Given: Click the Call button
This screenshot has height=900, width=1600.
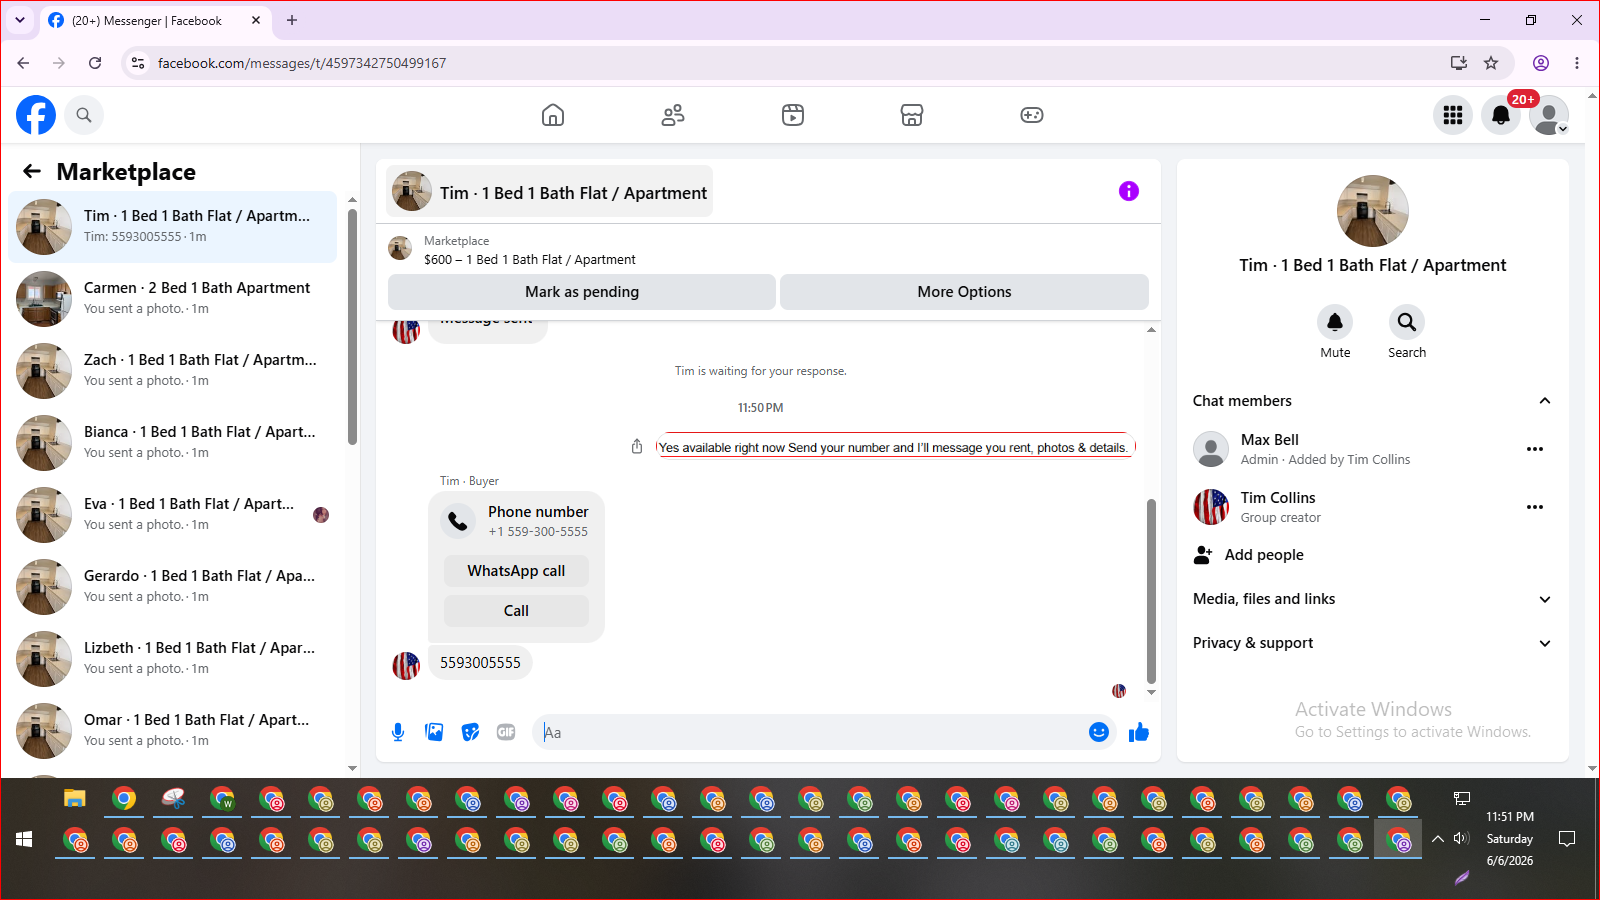Looking at the screenshot, I should 516,611.
